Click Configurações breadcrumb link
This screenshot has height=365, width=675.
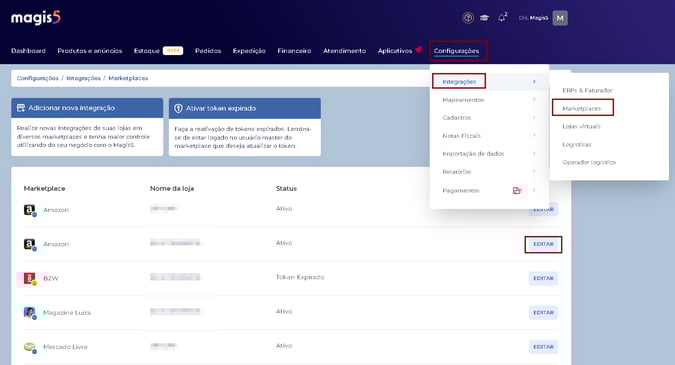(37, 78)
